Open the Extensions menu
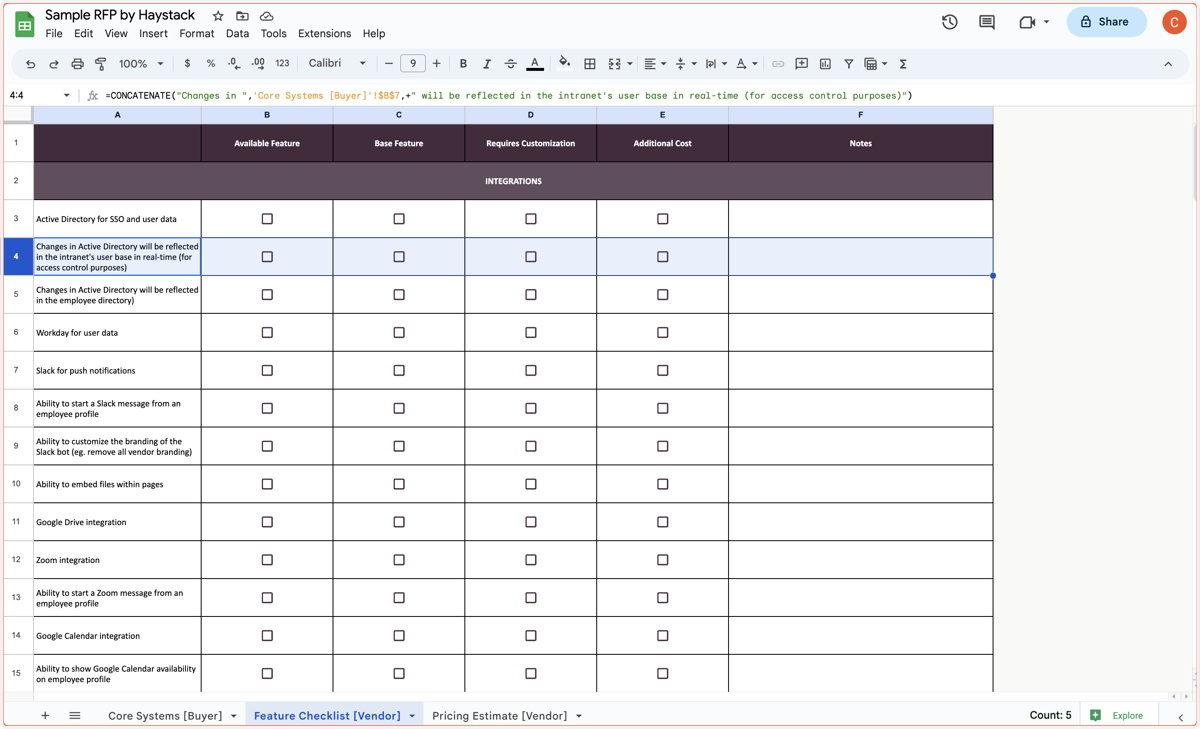Viewport: 1200px width, 729px height. 324,34
